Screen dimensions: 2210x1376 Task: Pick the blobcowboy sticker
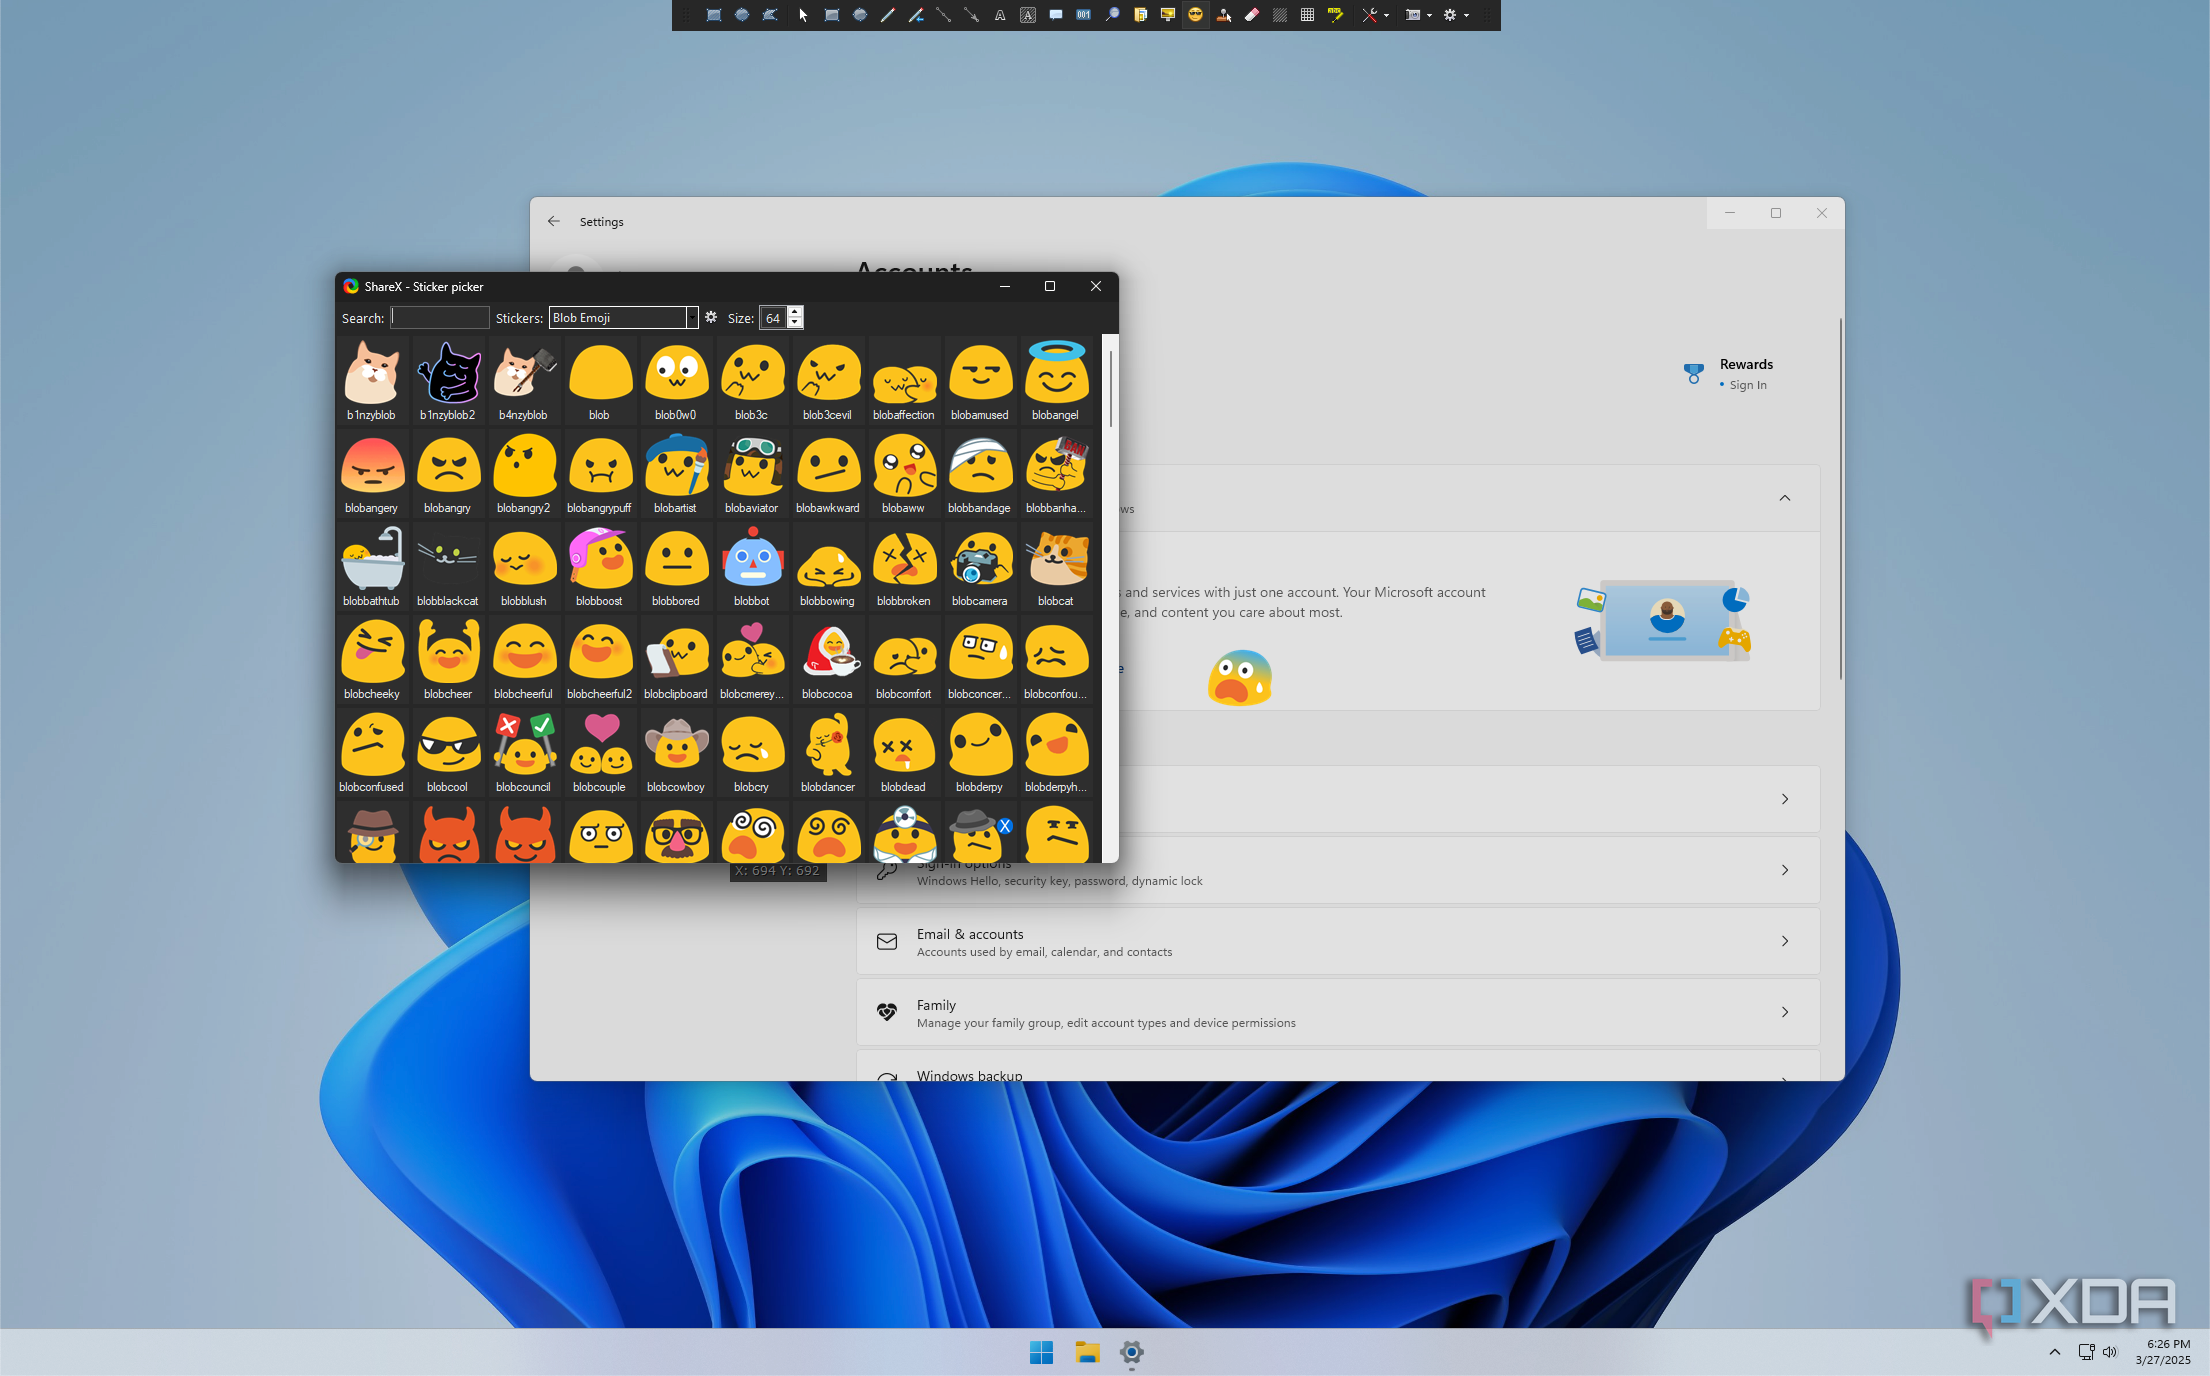[676, 753]
